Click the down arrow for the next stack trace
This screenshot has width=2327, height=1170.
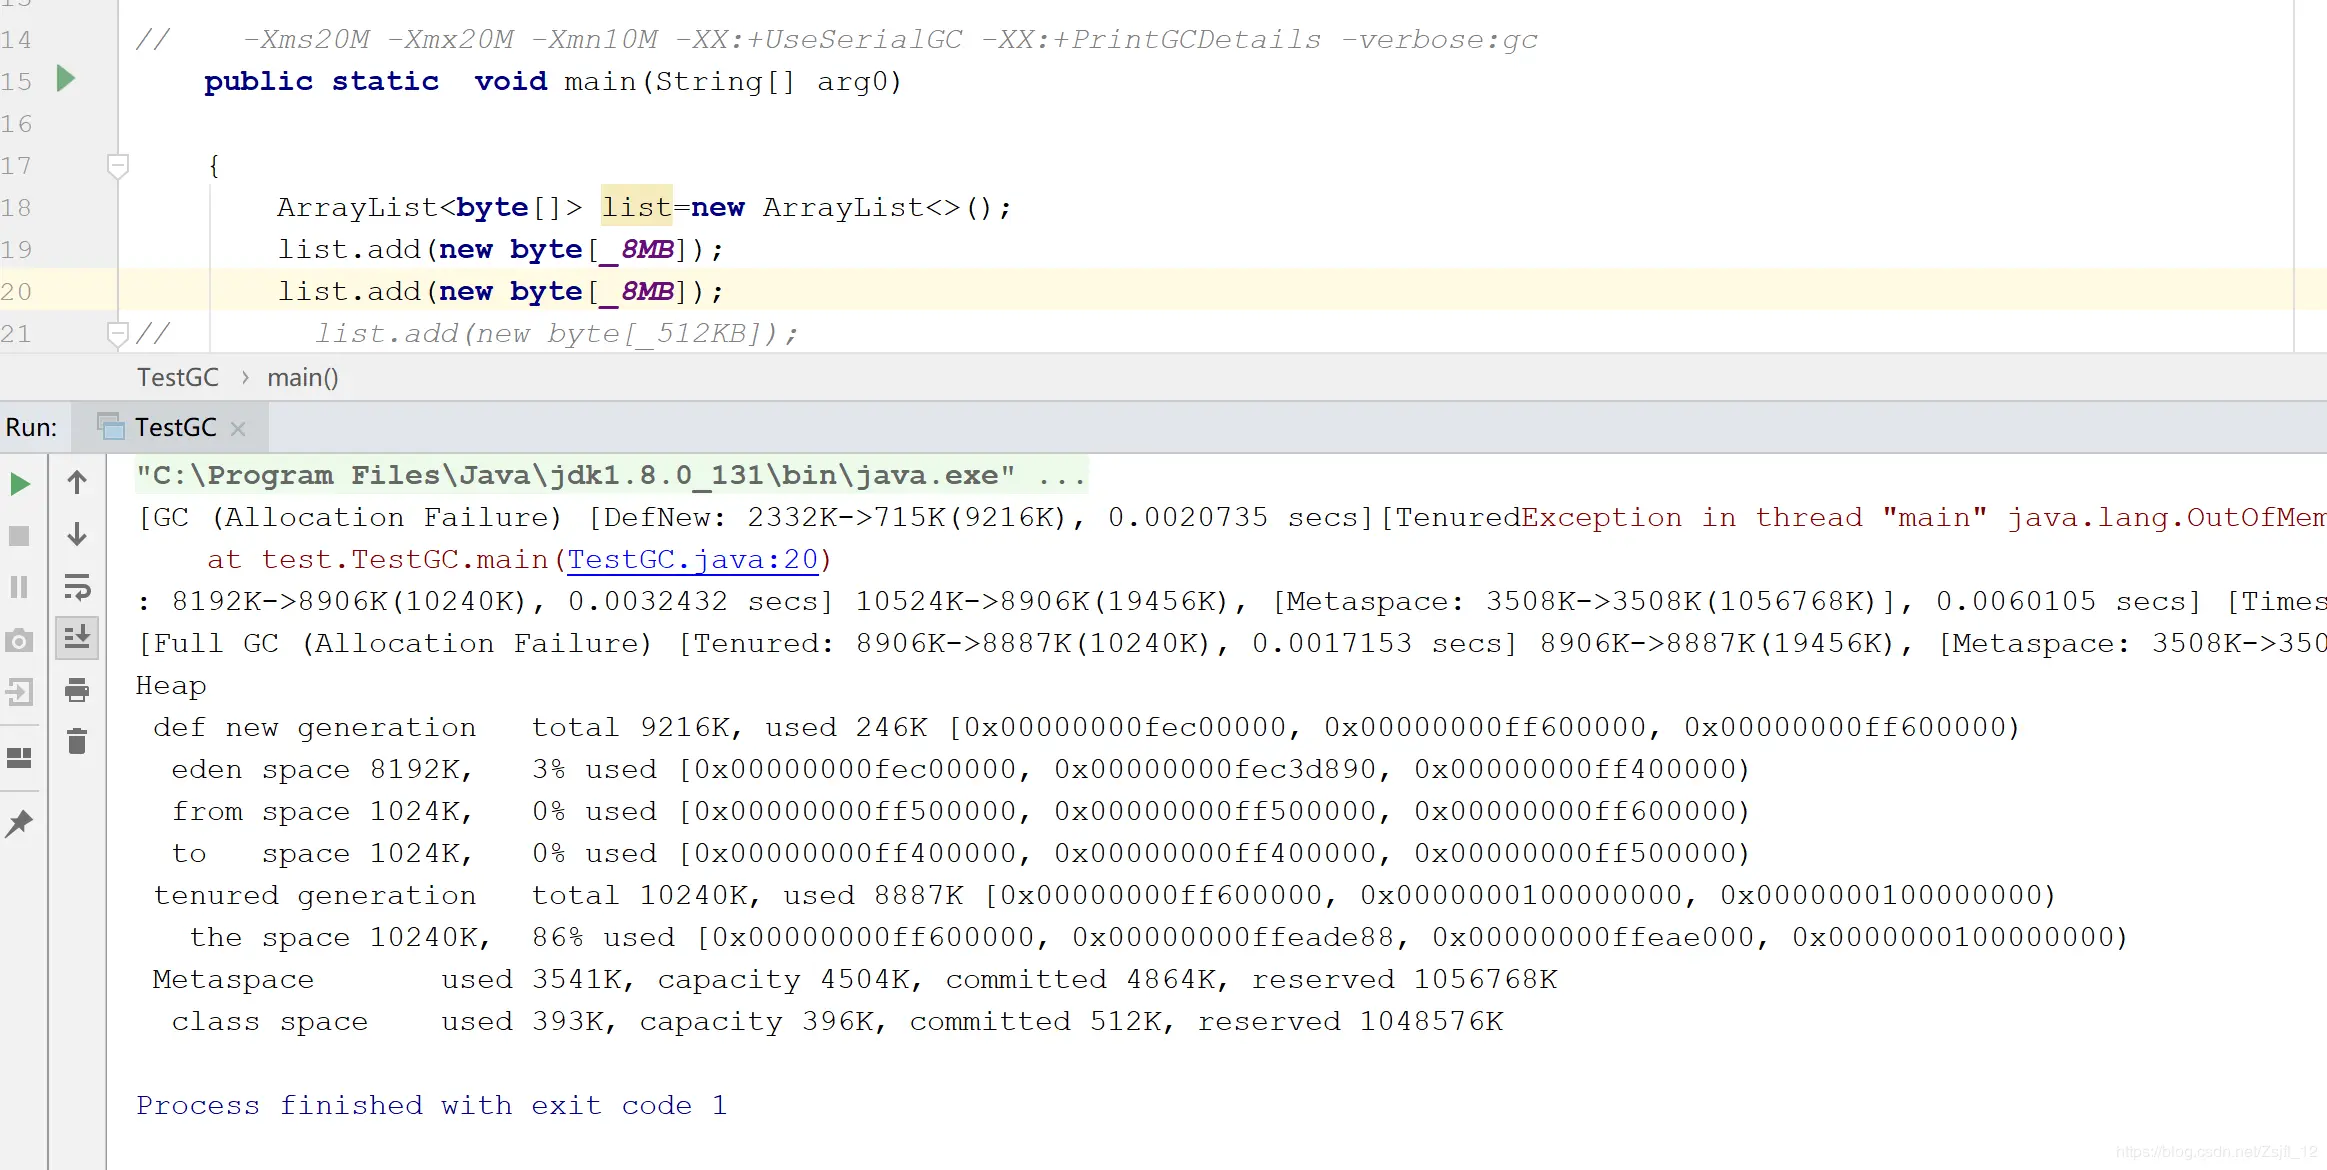pyautogui.click(x=77, y=535)
